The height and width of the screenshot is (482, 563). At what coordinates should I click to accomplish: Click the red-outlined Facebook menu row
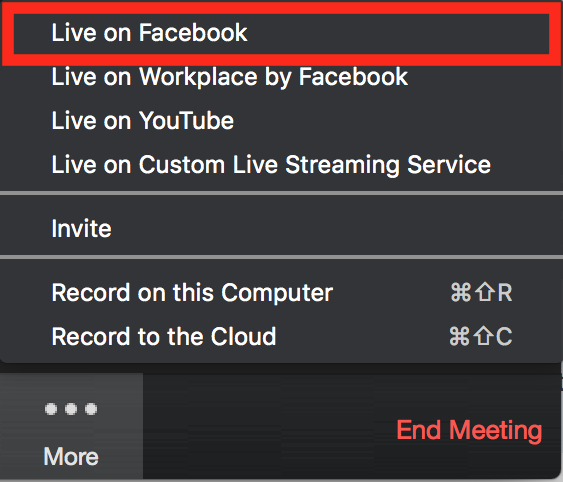(x=282, y=34)
